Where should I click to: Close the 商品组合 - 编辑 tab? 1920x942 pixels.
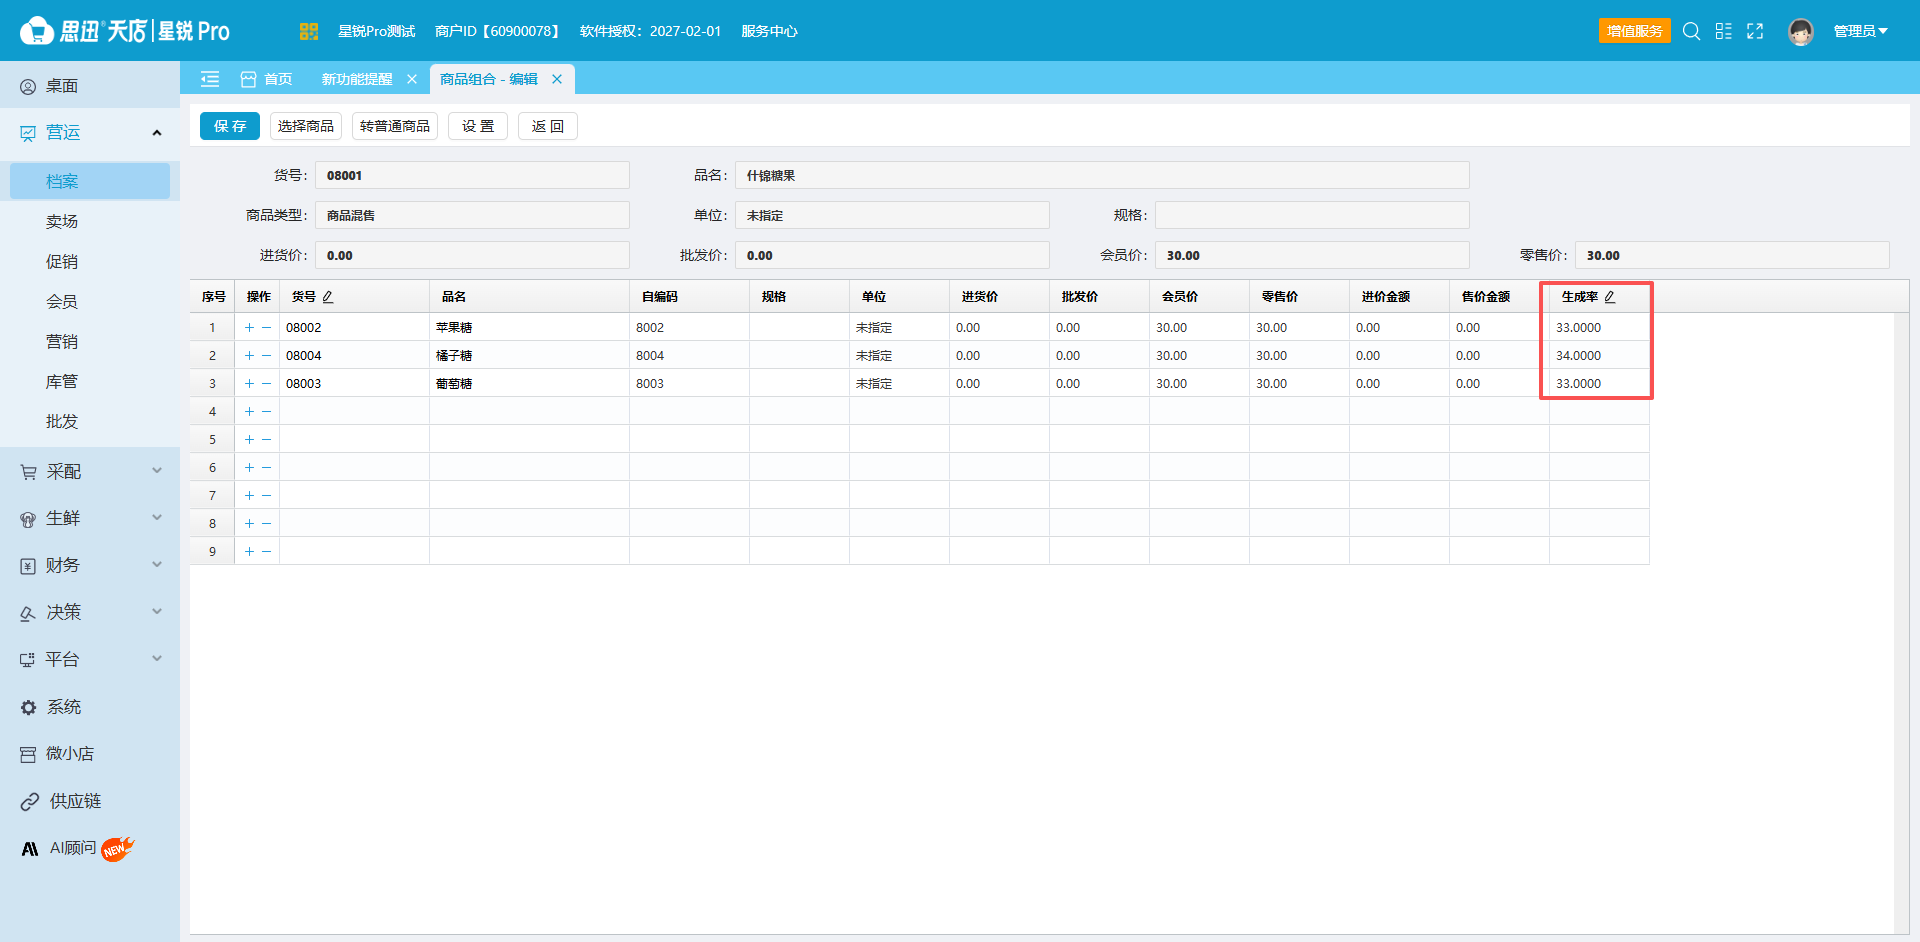click(557, 79)
